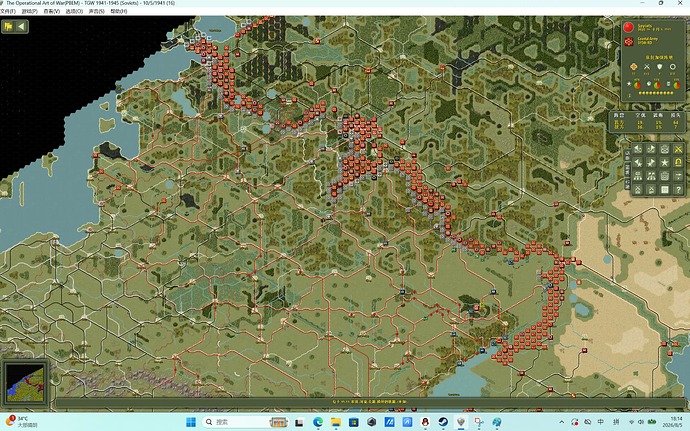Click the crossed swords icon in unit panel

click(x=647, y=67)
